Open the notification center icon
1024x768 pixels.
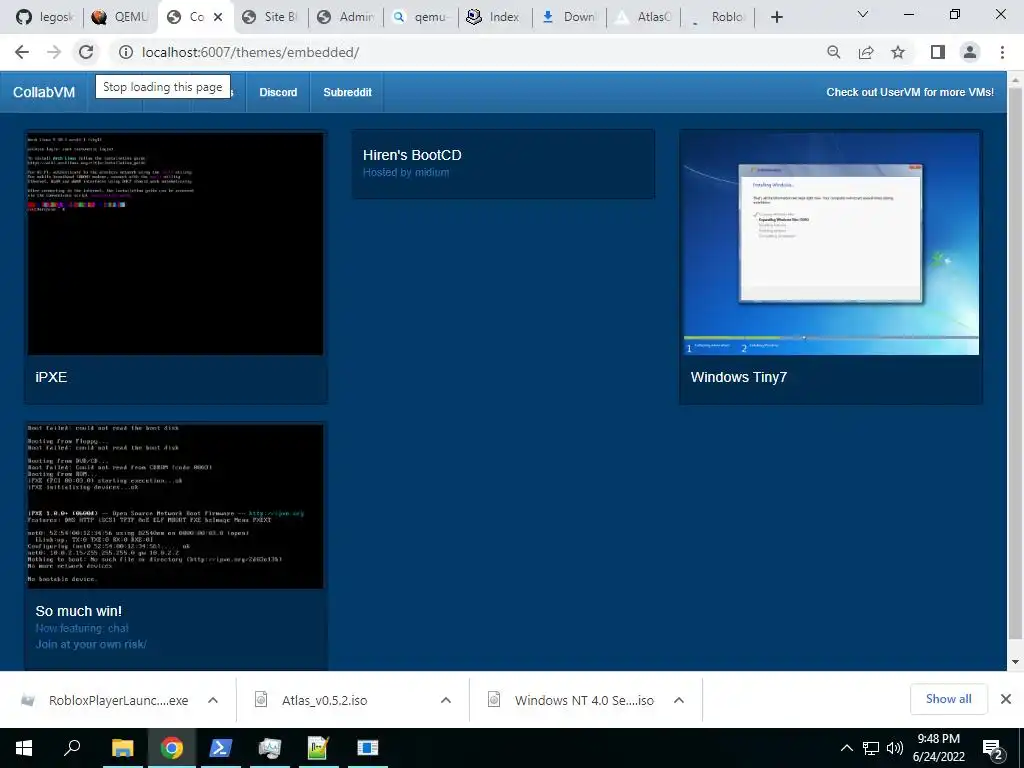point(993,749)
